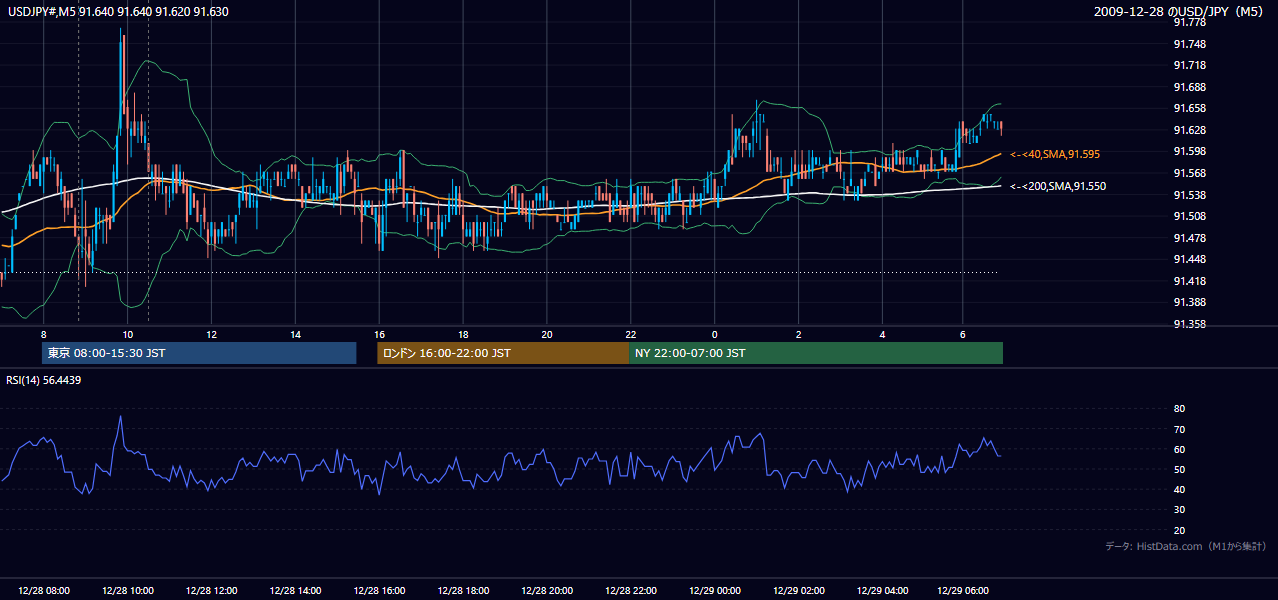Click the 12/29 02:00 time axis label

coord(799,591)
